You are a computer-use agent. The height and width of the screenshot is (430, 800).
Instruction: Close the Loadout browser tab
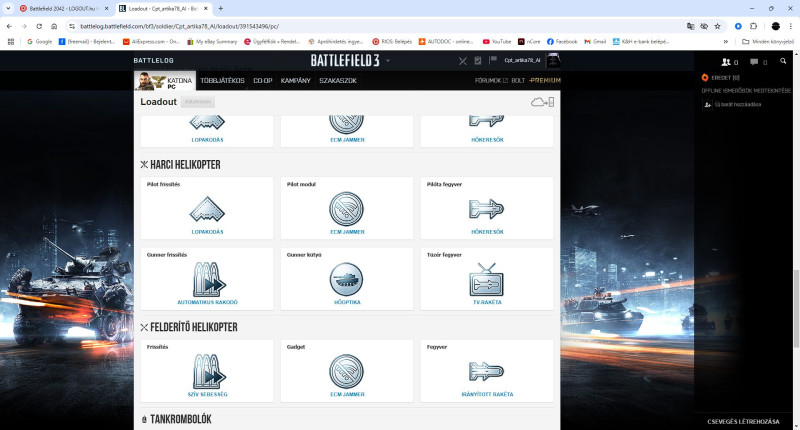pyautogui.click(x=206, y=9)
